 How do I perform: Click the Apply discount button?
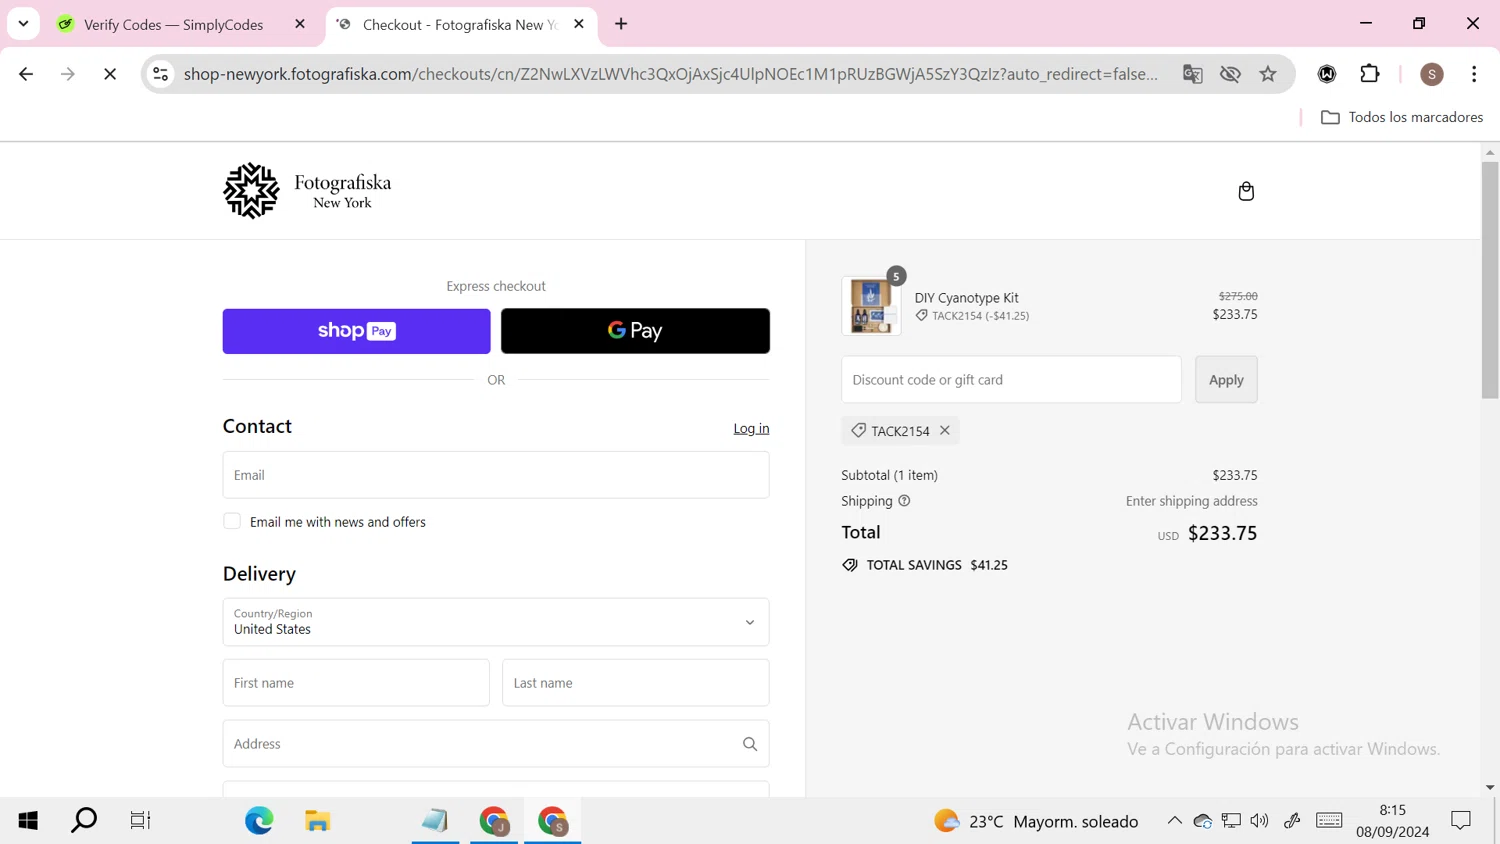point(1226,380)
